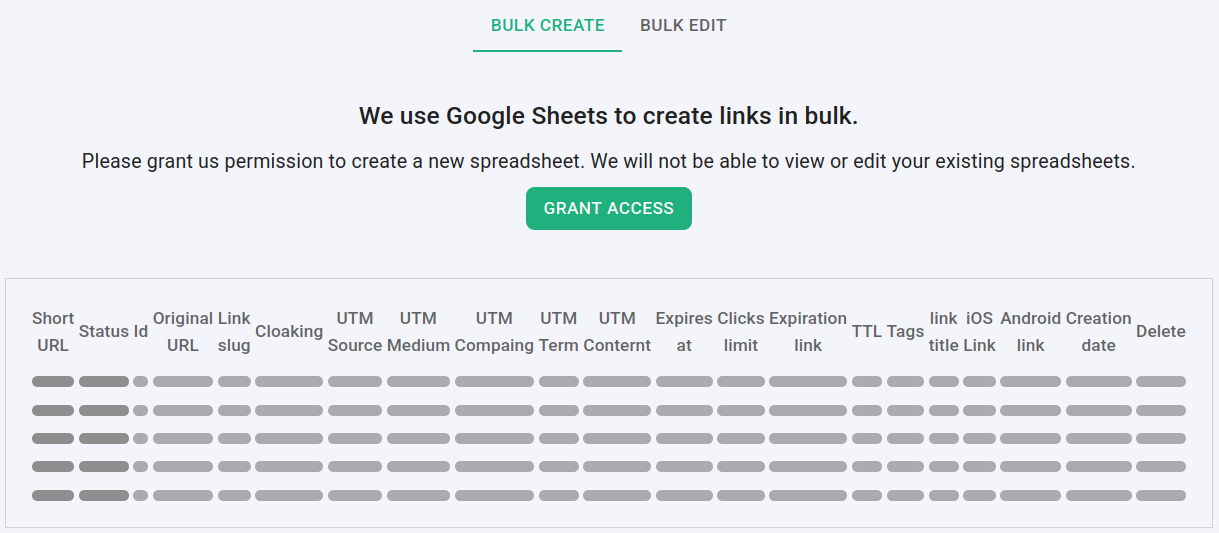This screenshot has width=1219, height=533.
Task: Select the UTM Source column header
Action: (x=355, y=332)
